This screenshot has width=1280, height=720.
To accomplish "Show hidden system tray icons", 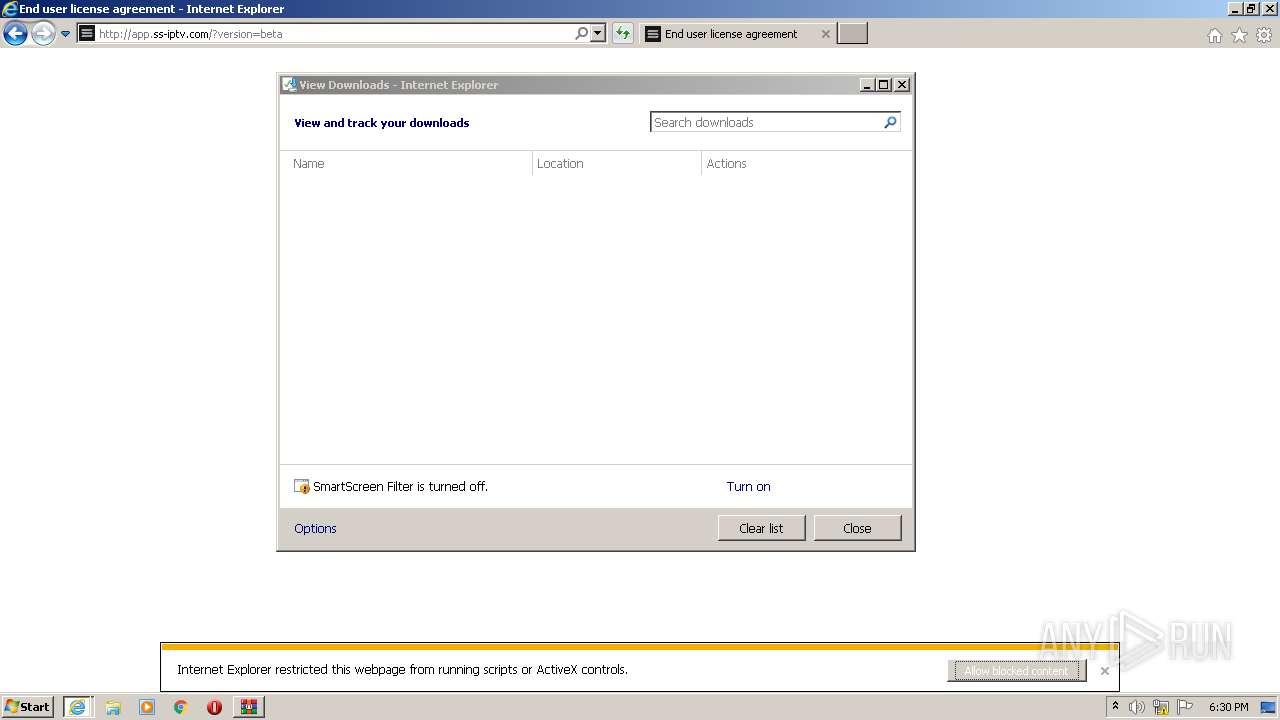I will 1115,707.
